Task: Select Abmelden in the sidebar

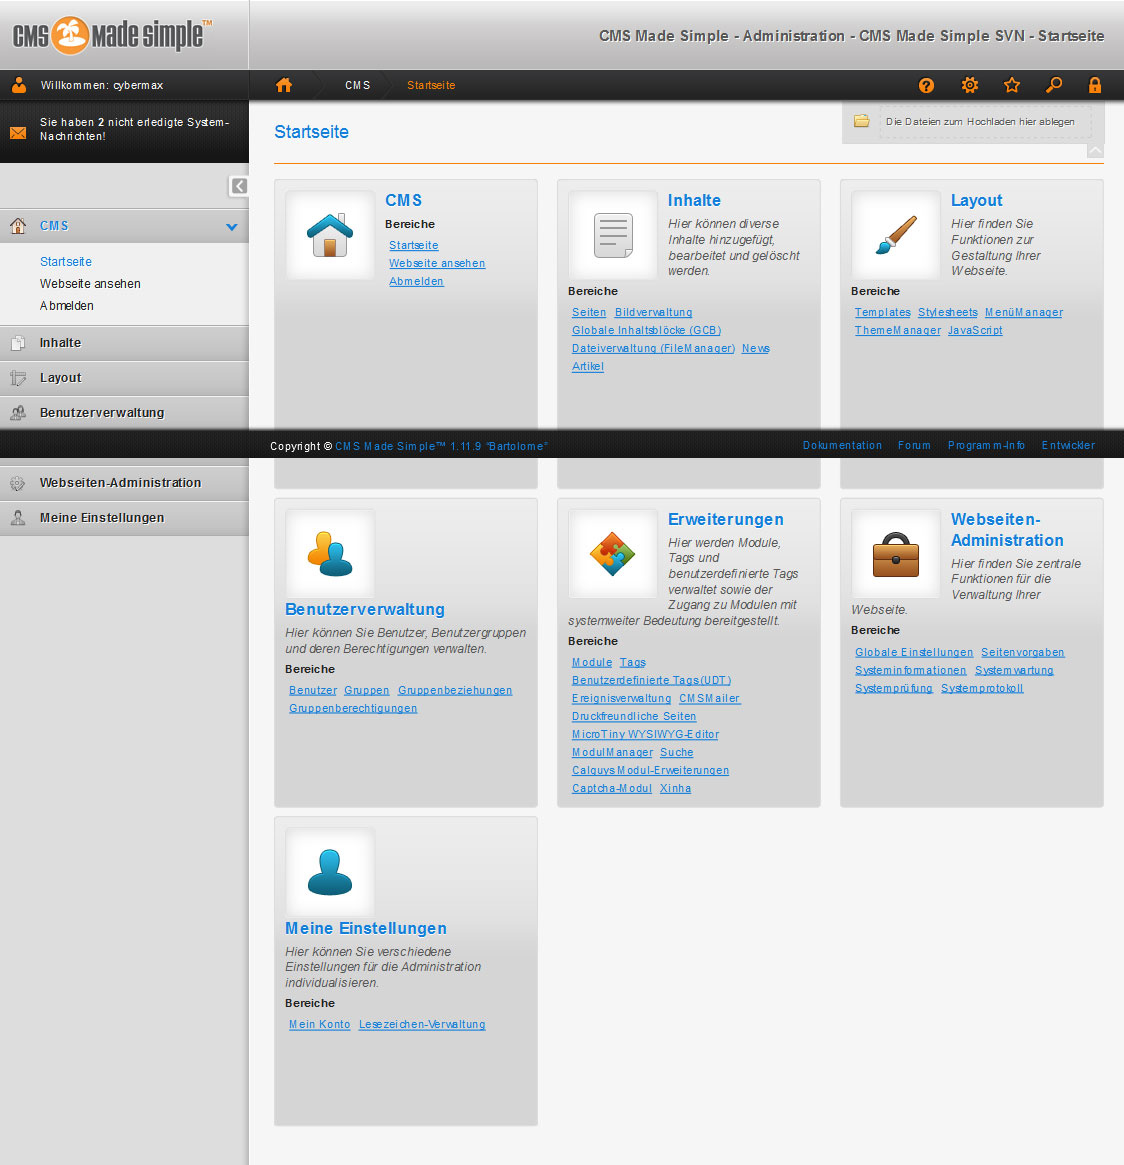Action: [67, 305]
